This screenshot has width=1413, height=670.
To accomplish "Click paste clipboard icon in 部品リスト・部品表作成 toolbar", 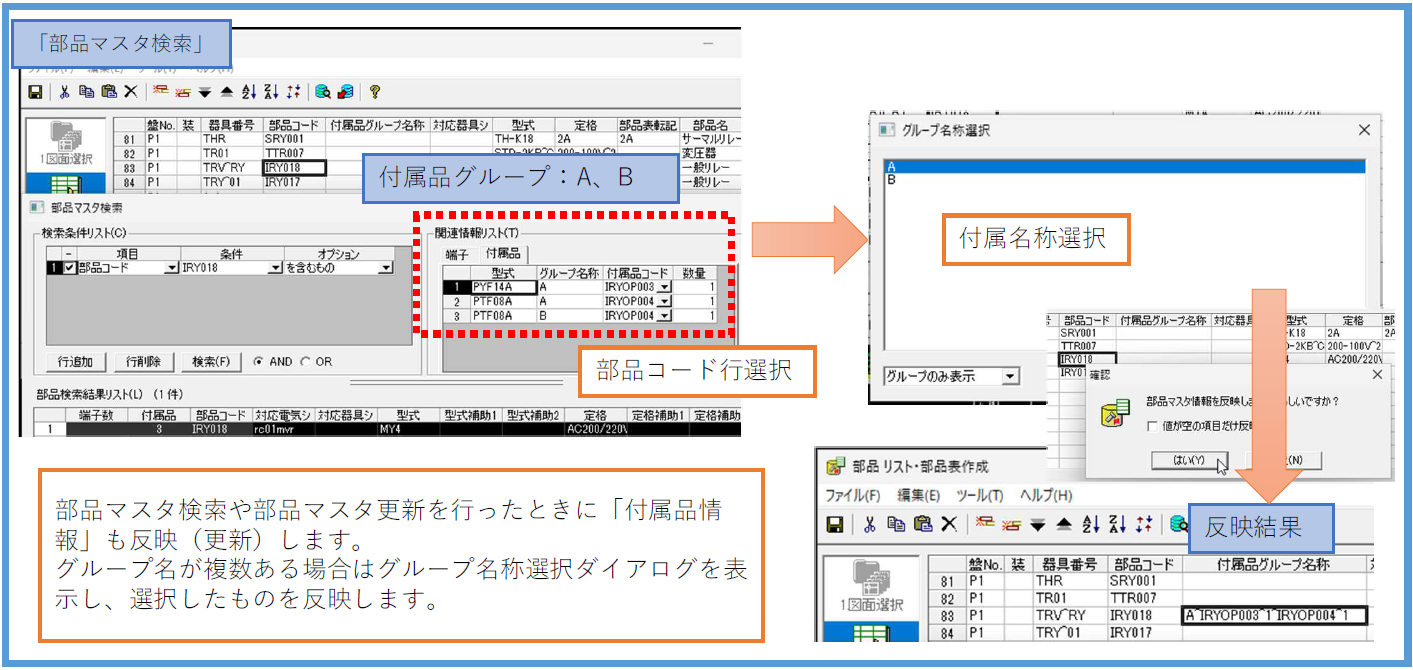I will click(x=923, y=524).
